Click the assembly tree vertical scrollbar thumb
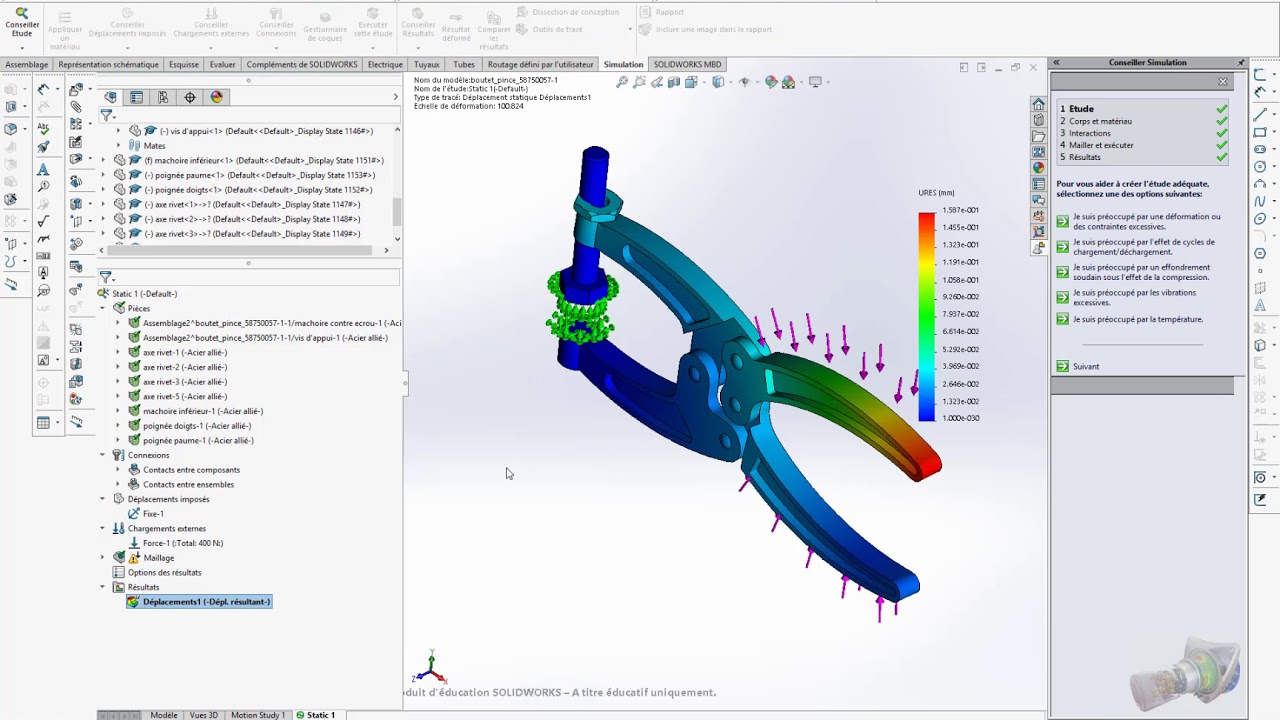 pyautogui.click(x=397, y=211)
